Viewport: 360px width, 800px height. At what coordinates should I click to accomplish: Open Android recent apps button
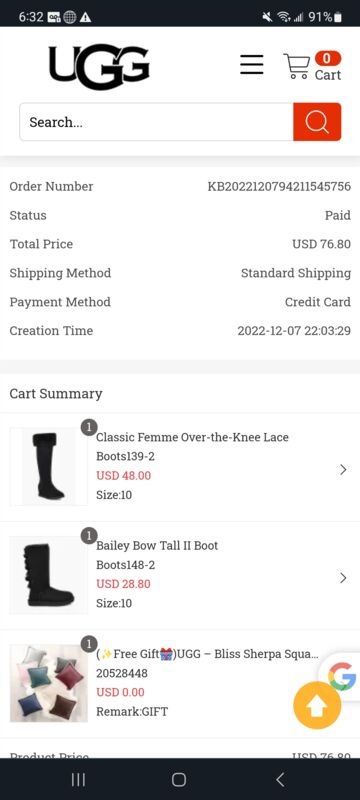(78, 779)
